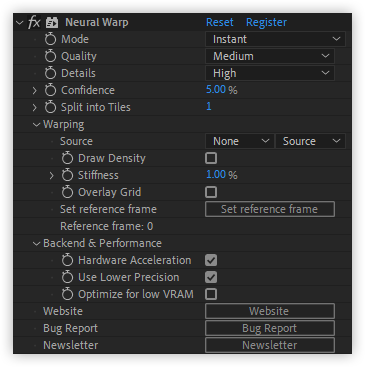Click the Backend & Performance group label
This screenshot has height=367, width=365.
coord(102,243)
